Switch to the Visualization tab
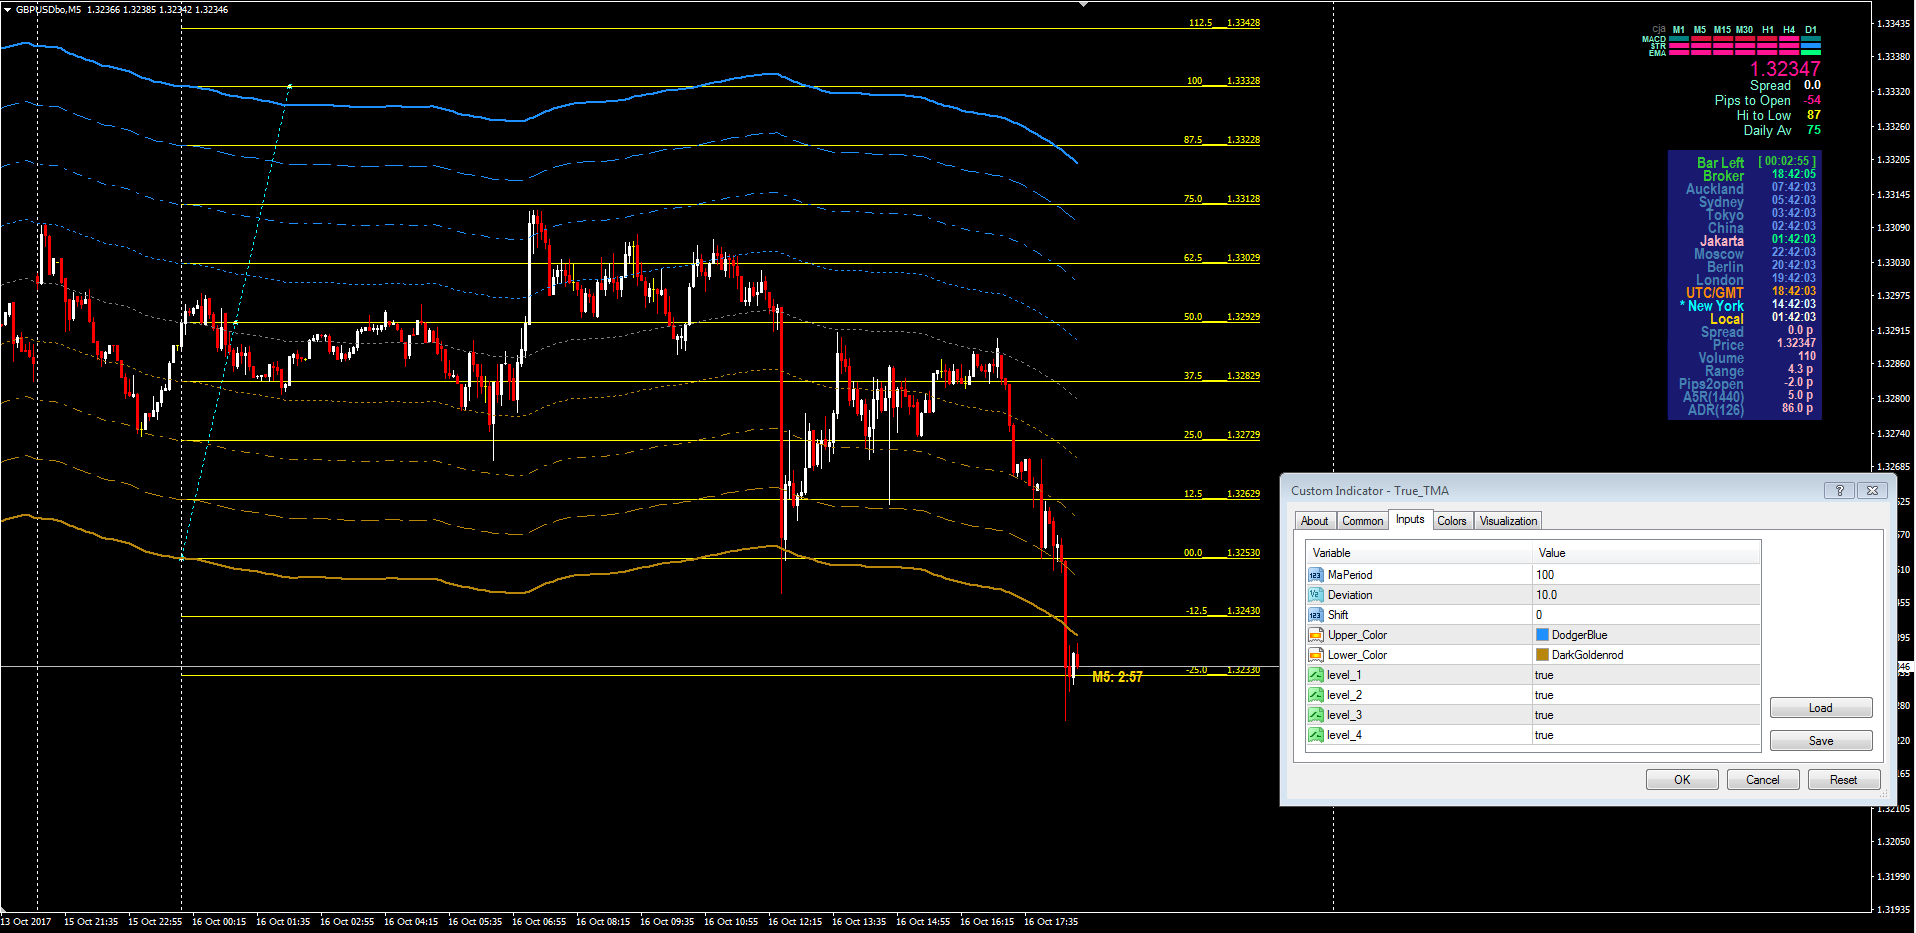The height and width of the screenshot is (933, 1916). click(x=1508, y=521)
